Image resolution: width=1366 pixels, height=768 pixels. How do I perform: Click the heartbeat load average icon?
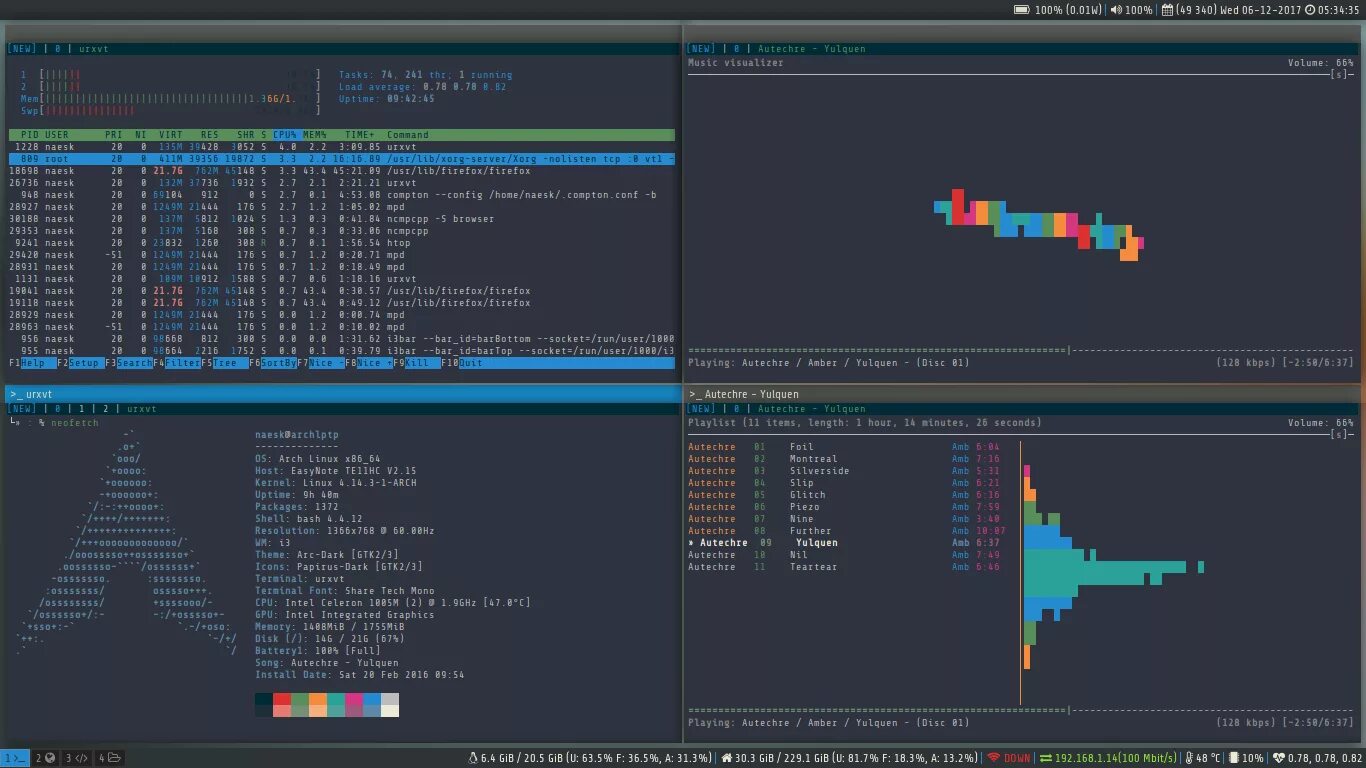pyautogui.click(x=1279, y=758)
